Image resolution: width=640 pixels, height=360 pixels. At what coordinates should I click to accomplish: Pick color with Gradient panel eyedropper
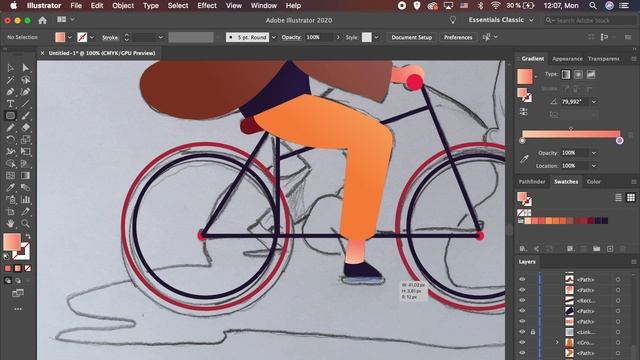[524, 158]
